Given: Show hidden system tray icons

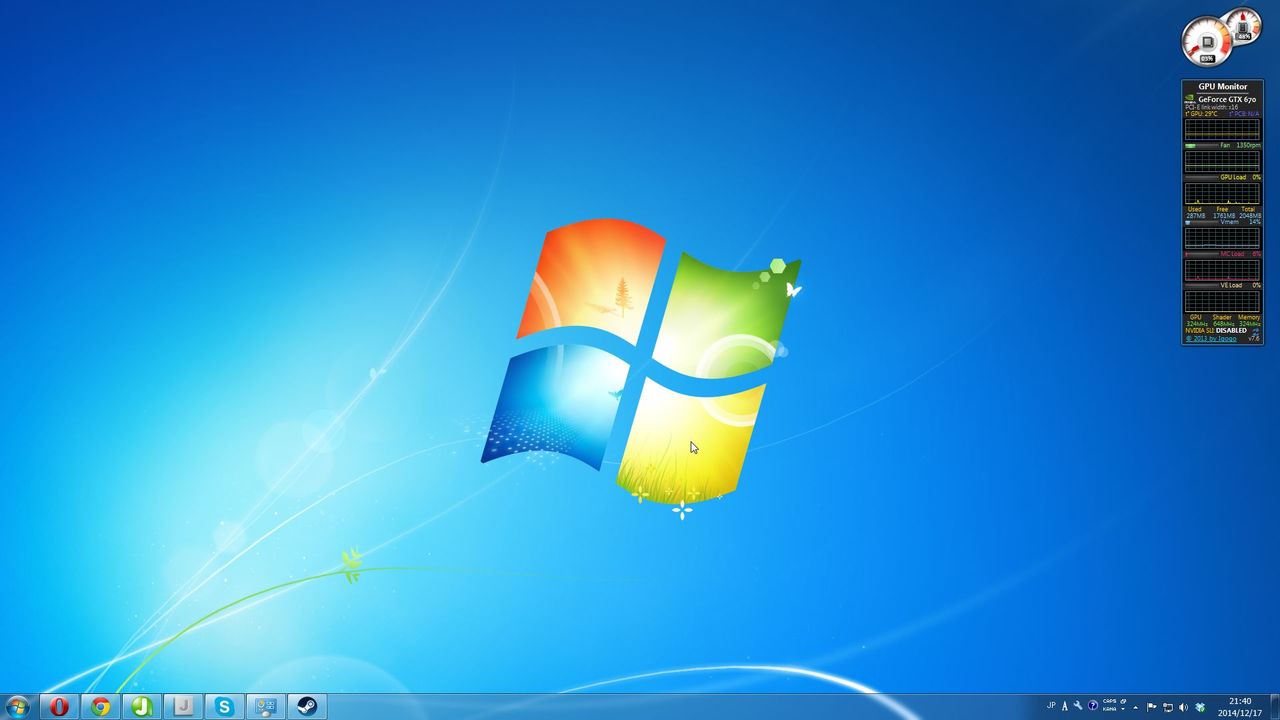Looking at the screenshot, I should pyautogui.click(x=1135, y=707).
